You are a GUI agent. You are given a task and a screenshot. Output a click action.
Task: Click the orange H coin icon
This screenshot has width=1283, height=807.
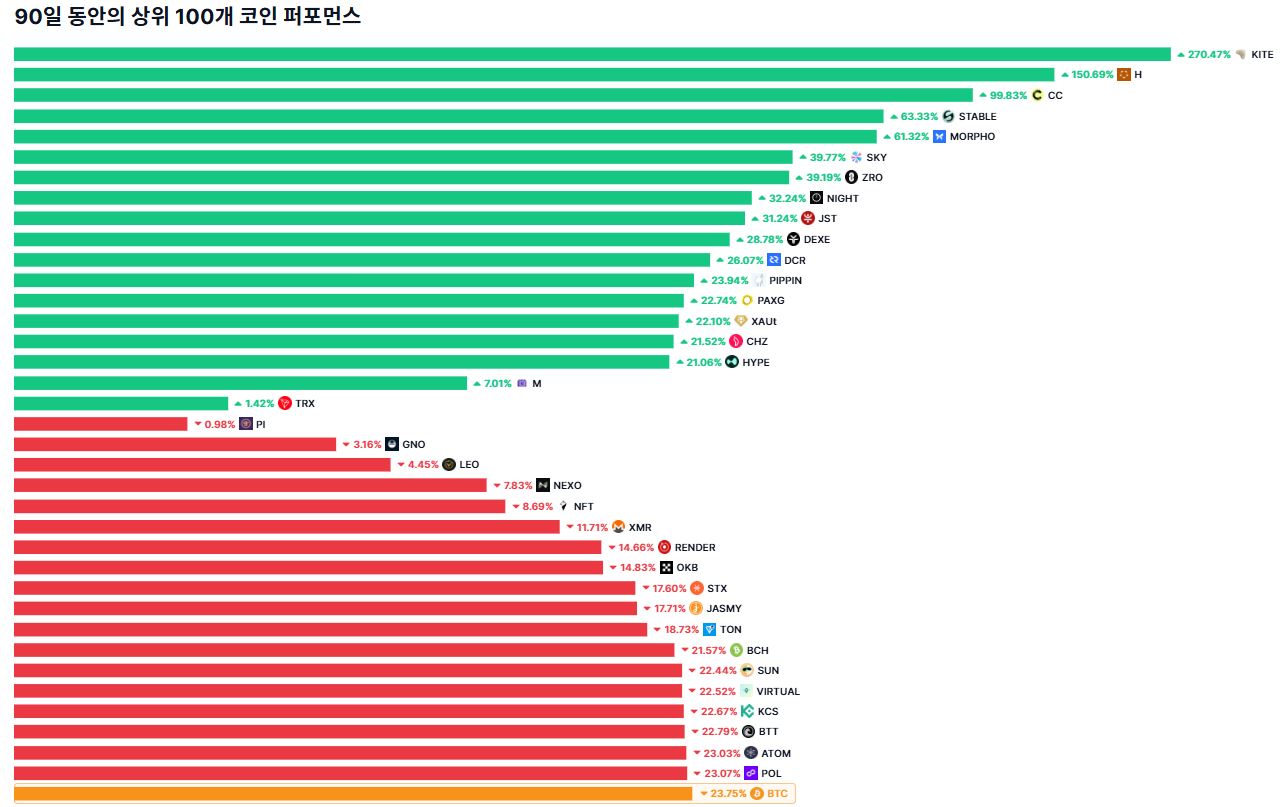(x=1124, y=75)
